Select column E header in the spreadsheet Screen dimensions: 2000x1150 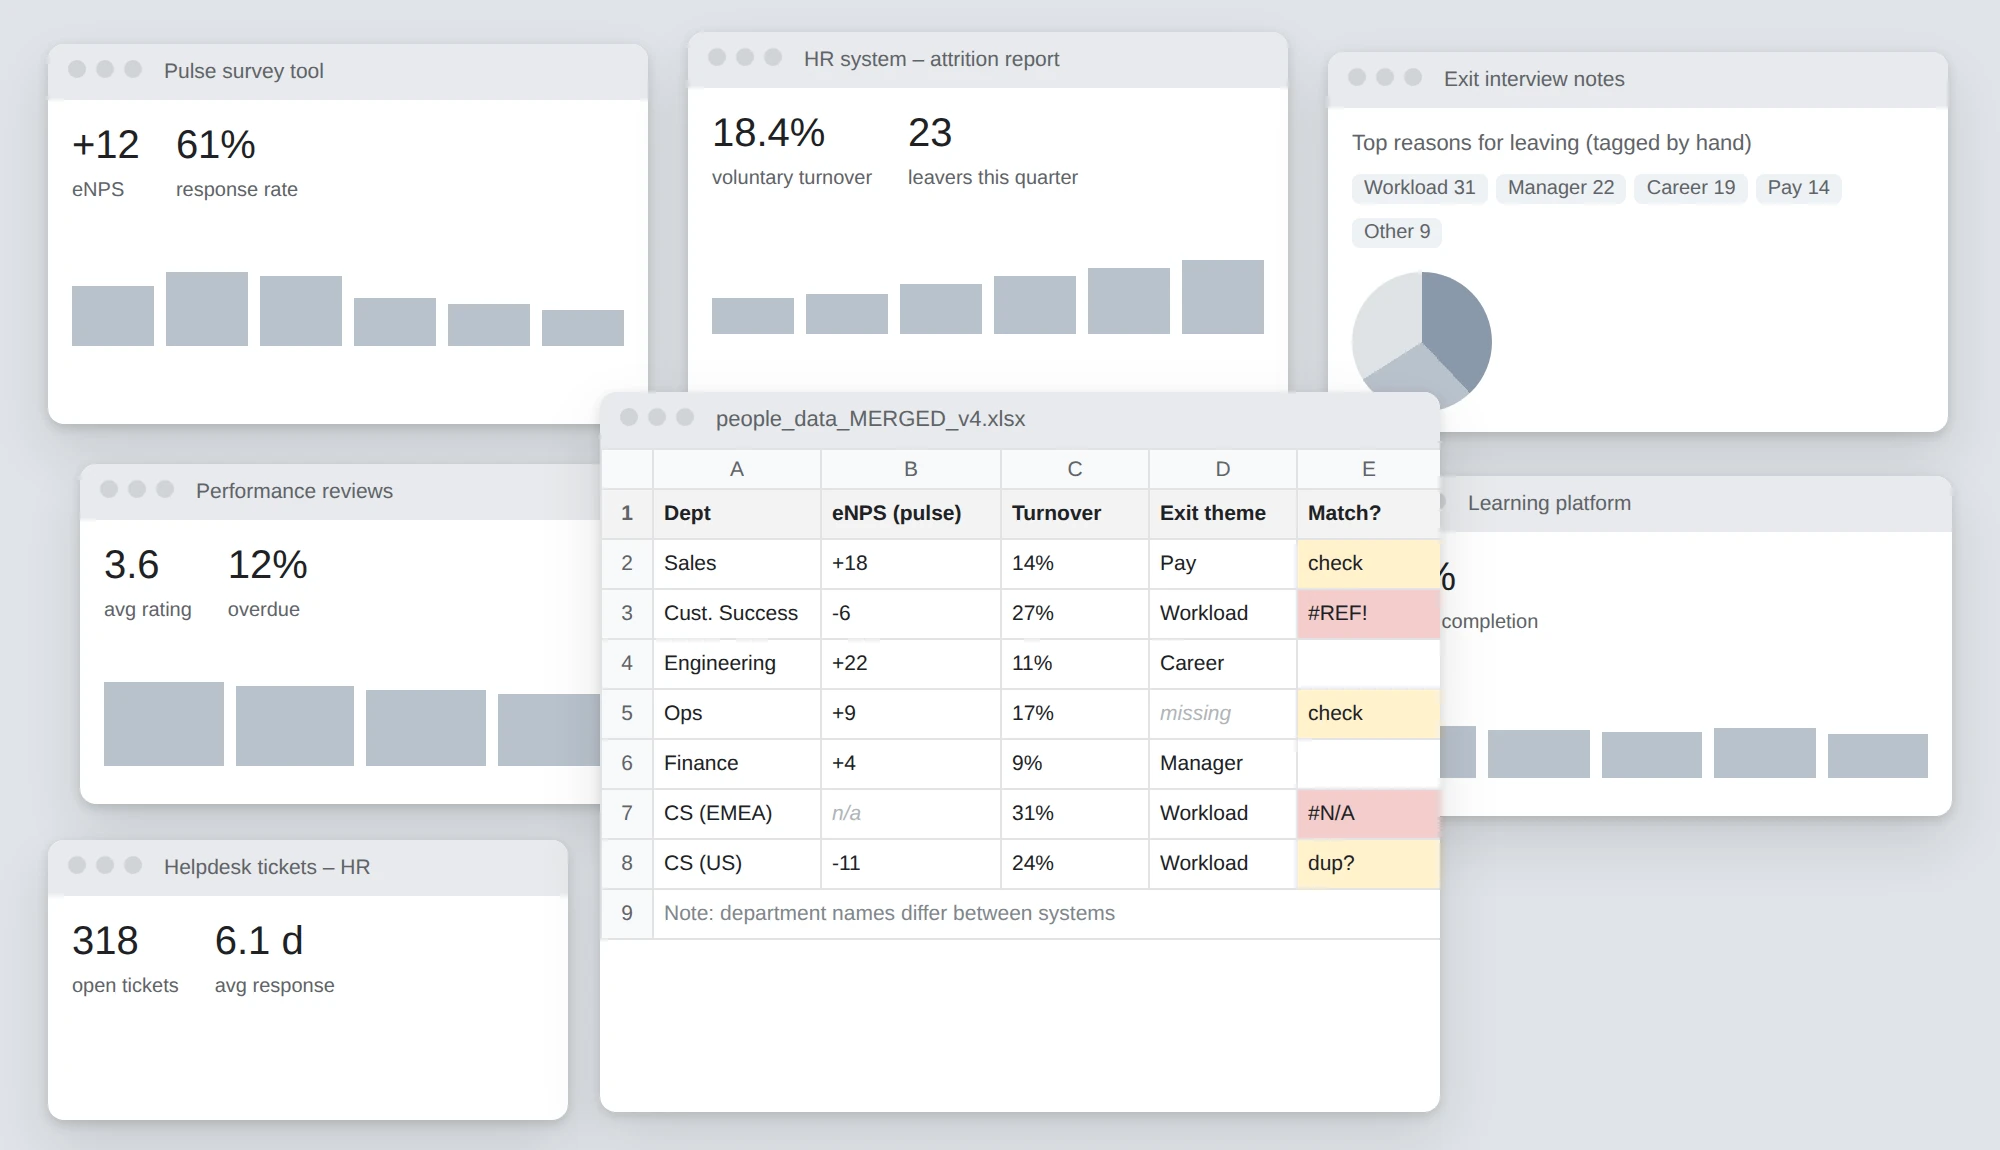click(x=1368, y=469)
